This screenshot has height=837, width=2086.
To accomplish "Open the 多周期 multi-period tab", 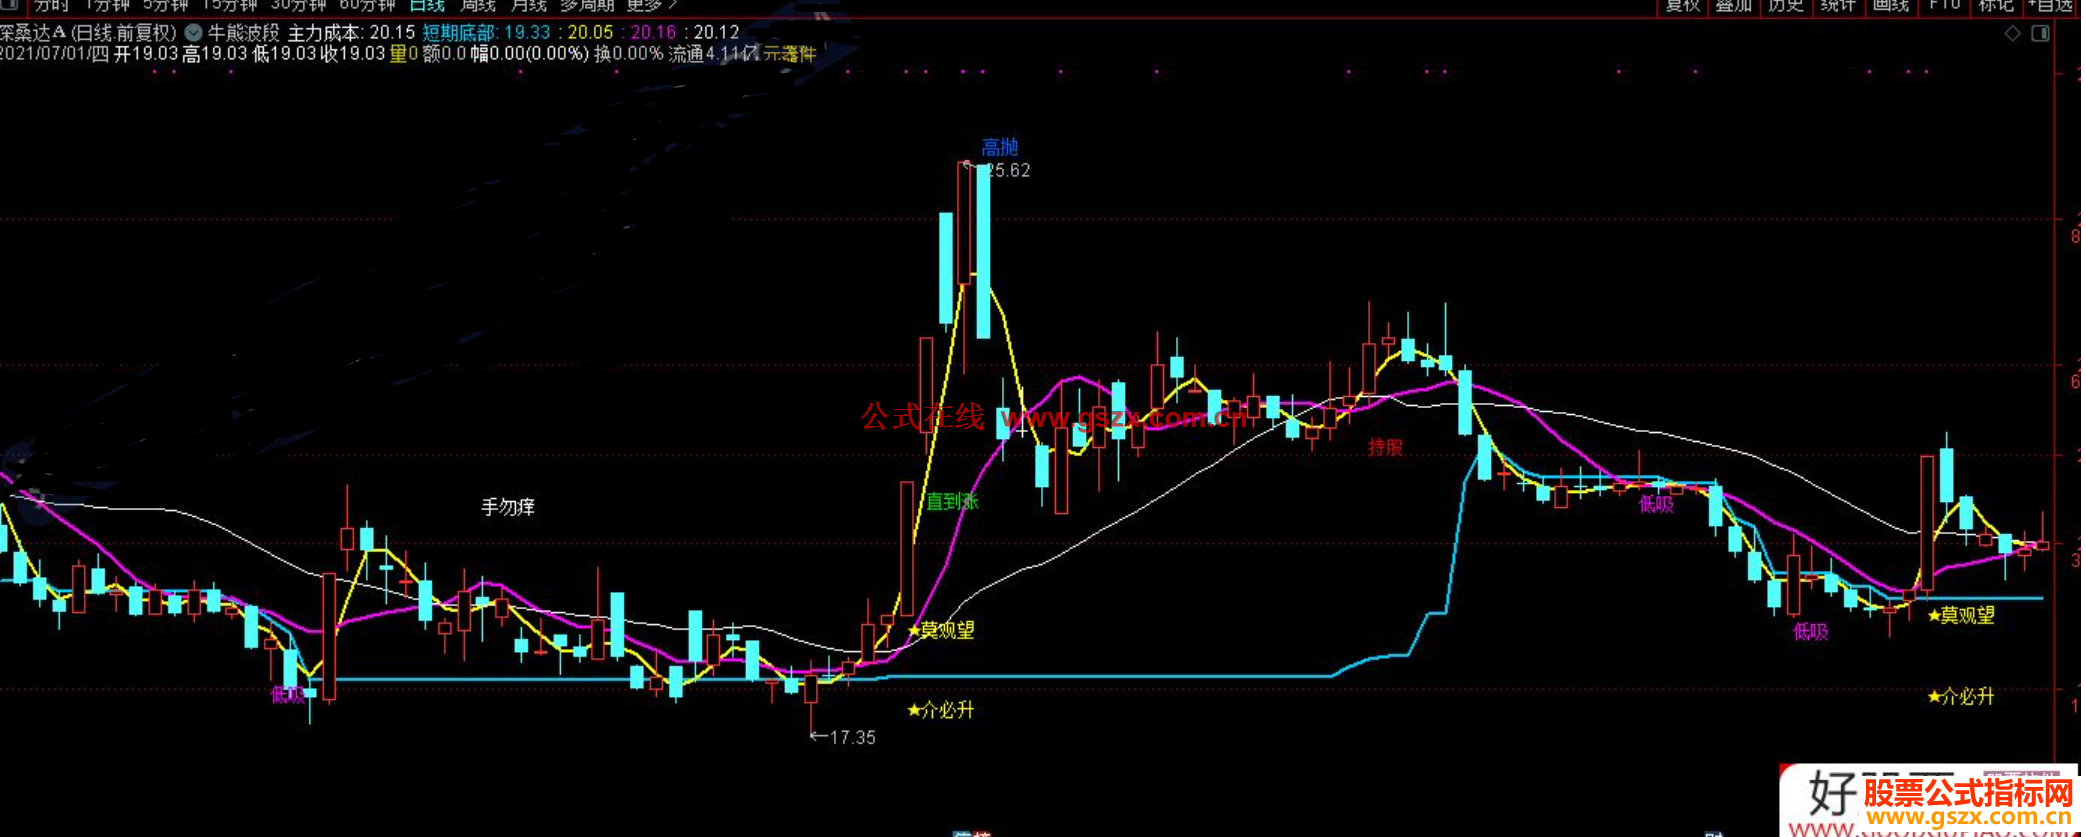I will [587, 5].
